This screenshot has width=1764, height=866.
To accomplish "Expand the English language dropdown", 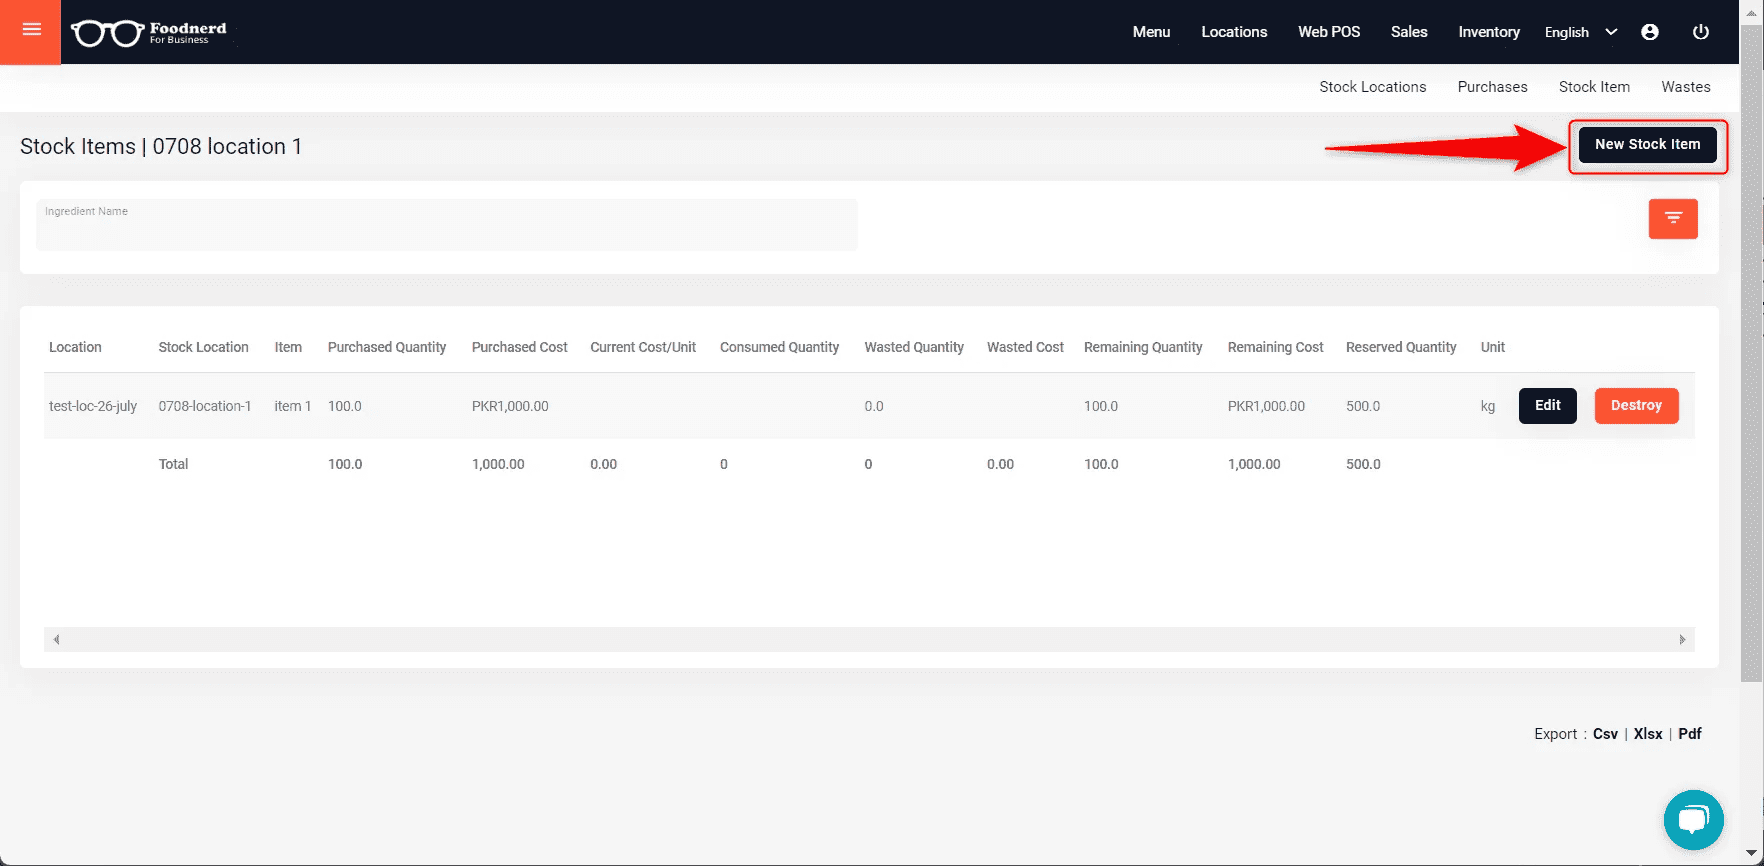I will pyautogui.click(x=1580, y=32).
